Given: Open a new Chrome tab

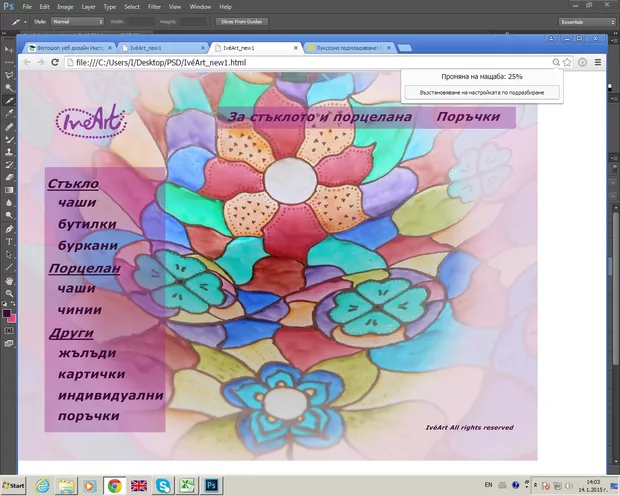Looking at the screenshot, I should click(x=405, y=48).
